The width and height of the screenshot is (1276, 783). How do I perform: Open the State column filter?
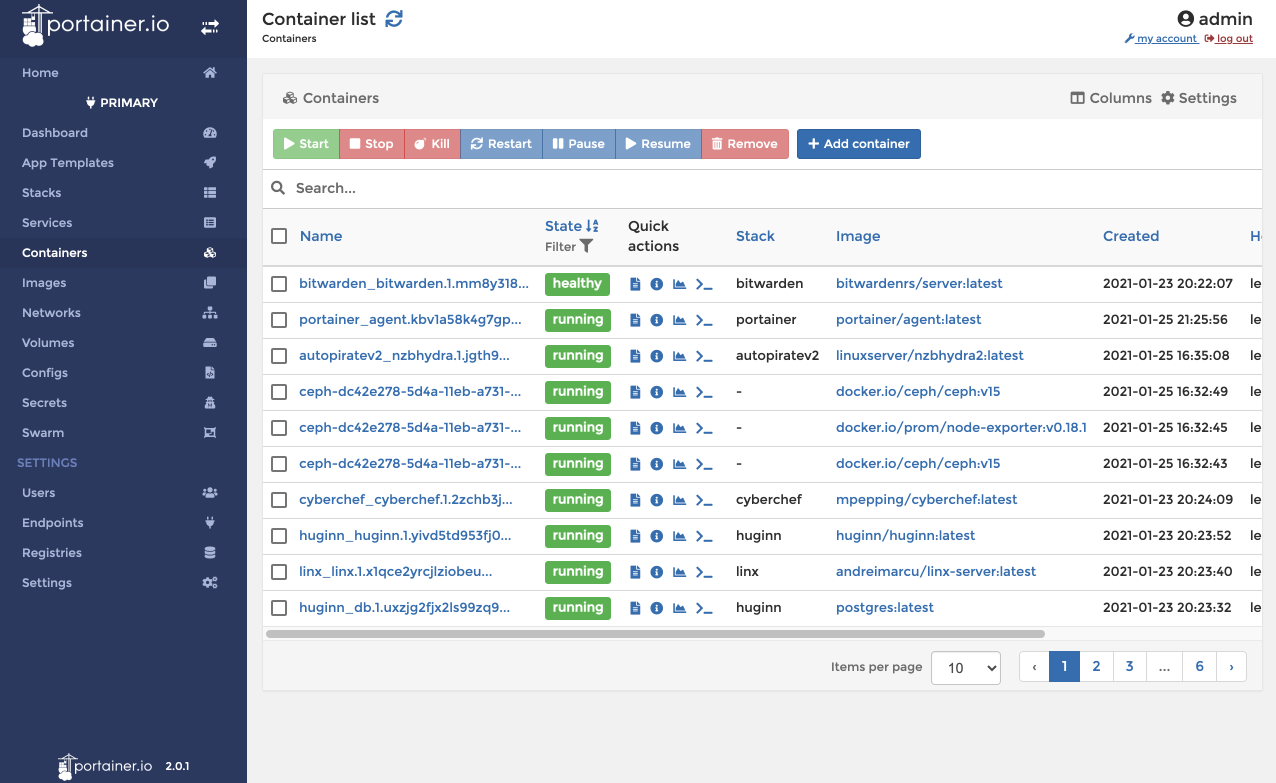[x=587, y=245]
